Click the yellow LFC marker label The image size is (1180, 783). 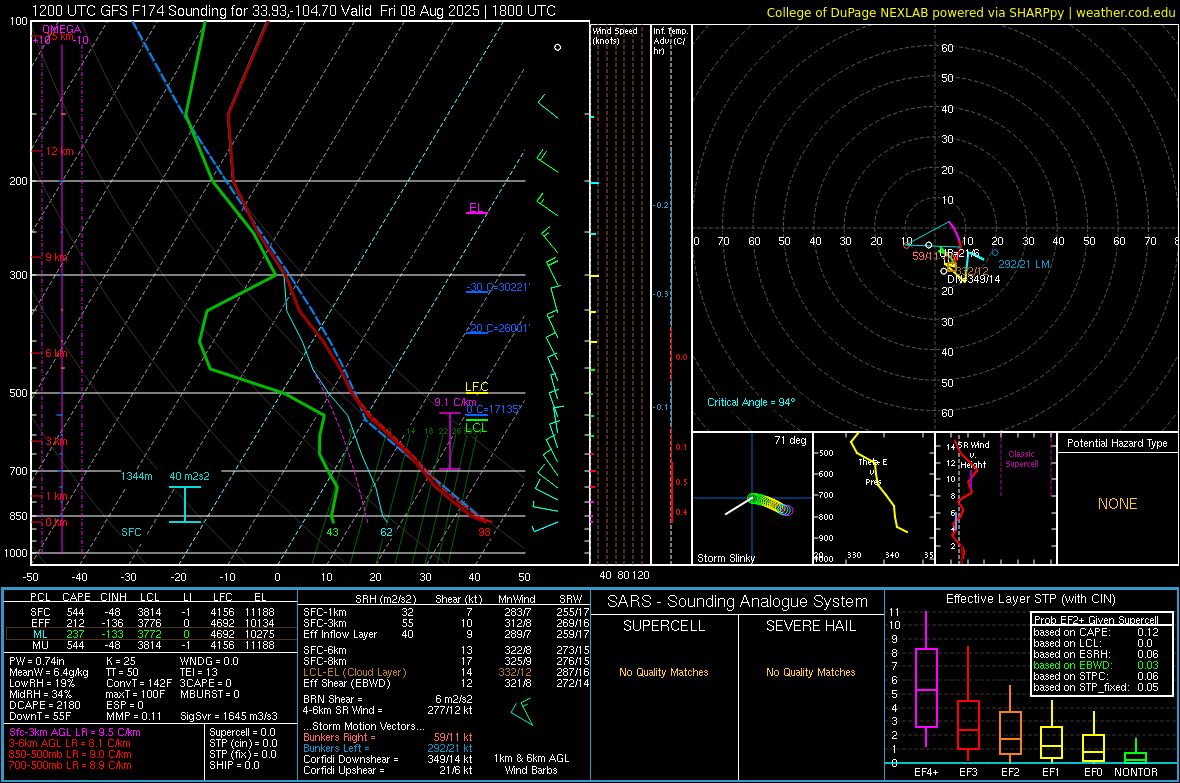click(476, 387)
